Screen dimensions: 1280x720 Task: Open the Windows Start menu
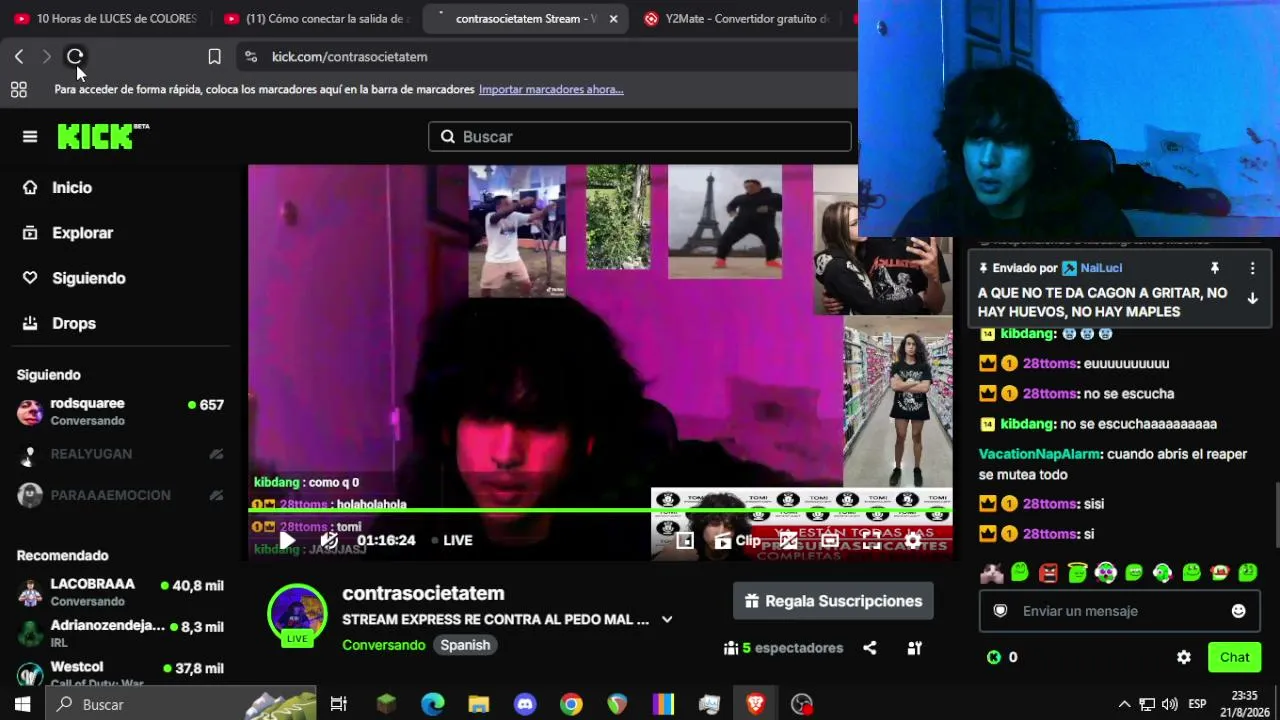pyautogui.click(x=22, y=705)
